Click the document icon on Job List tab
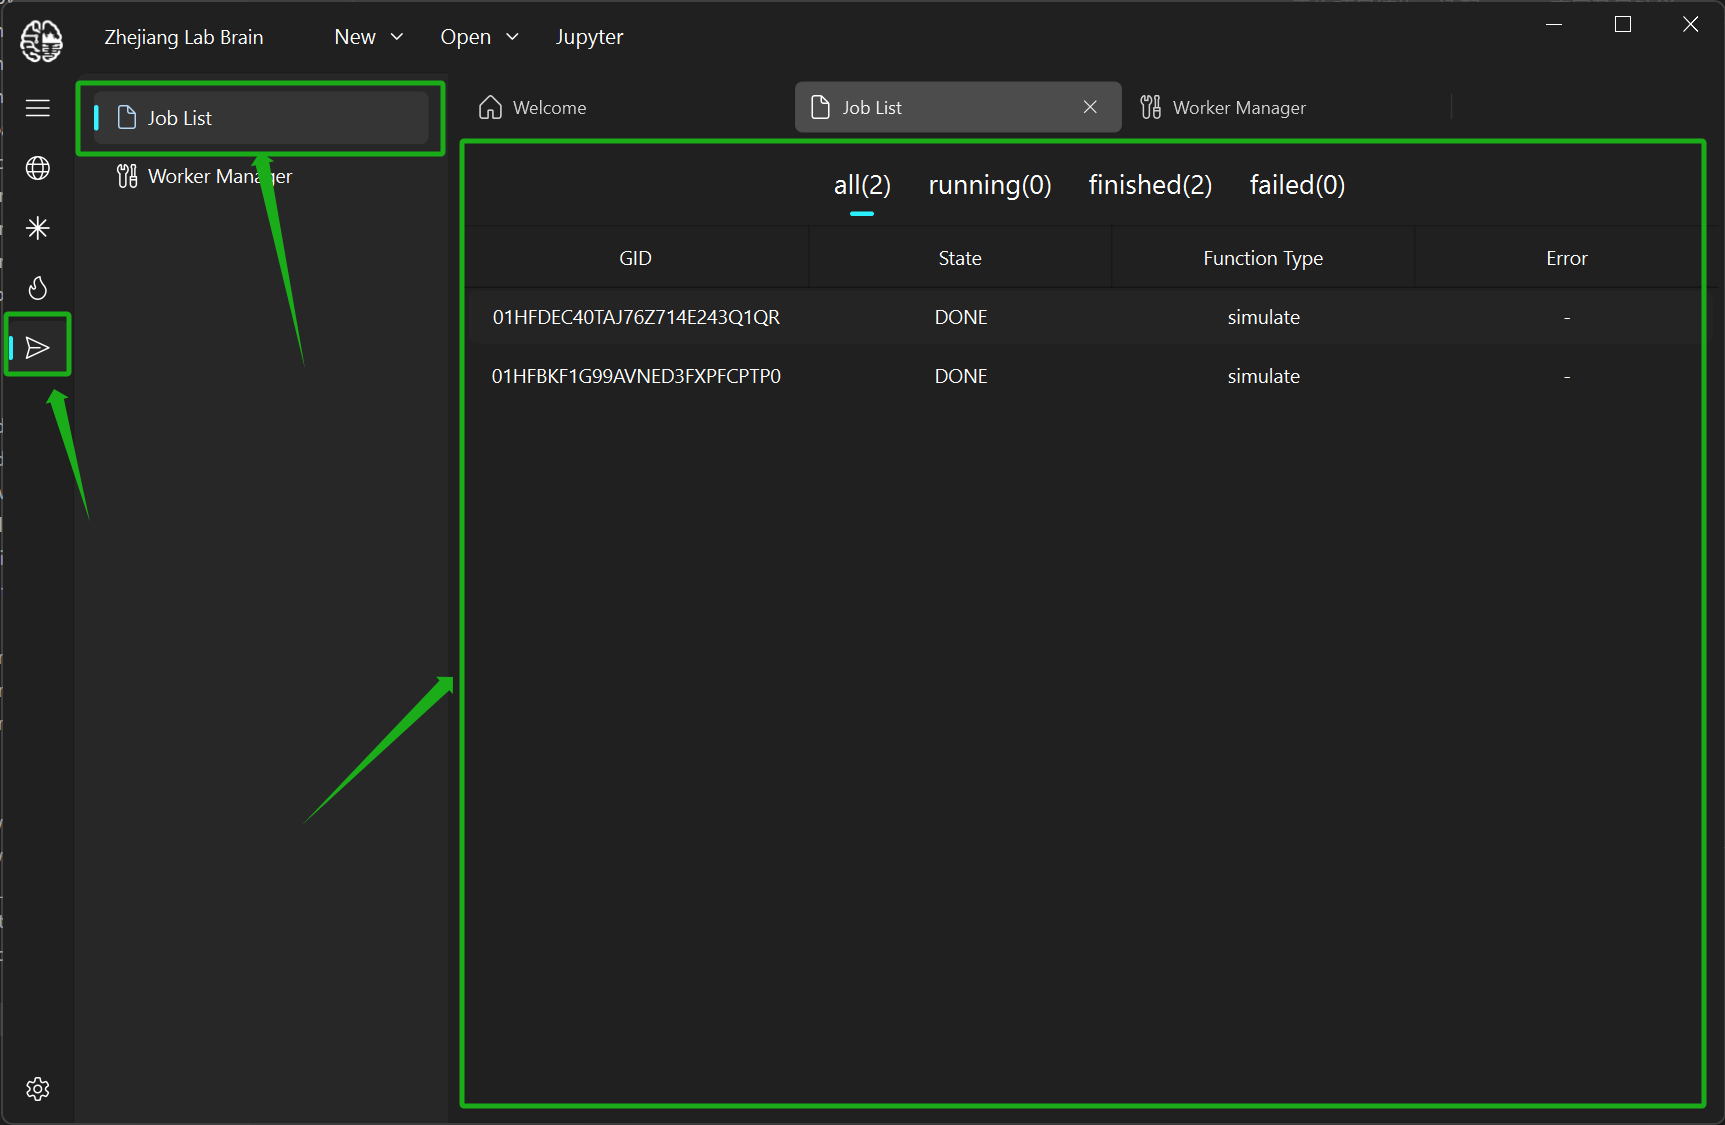Image resolution: width=1725 pixels, height=1125 pixels. [820, 107]
